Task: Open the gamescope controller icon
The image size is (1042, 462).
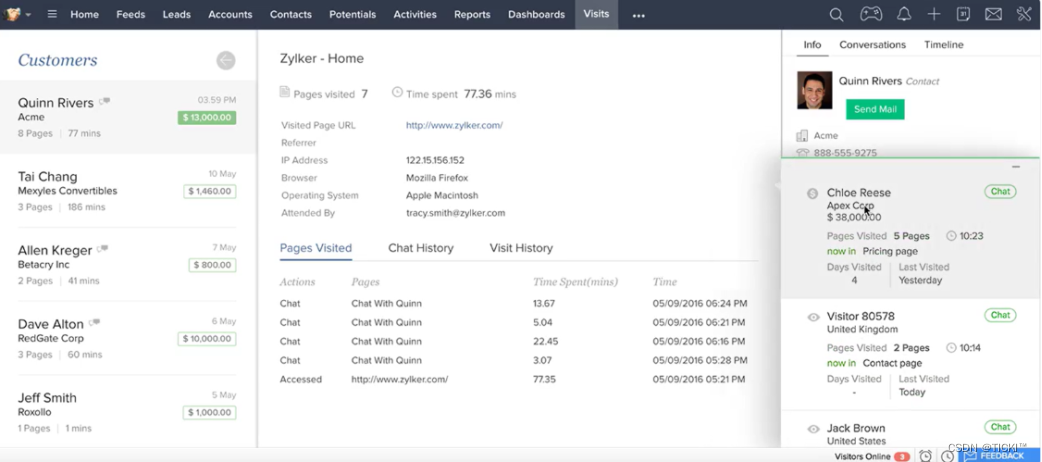Action: (871, 14)
